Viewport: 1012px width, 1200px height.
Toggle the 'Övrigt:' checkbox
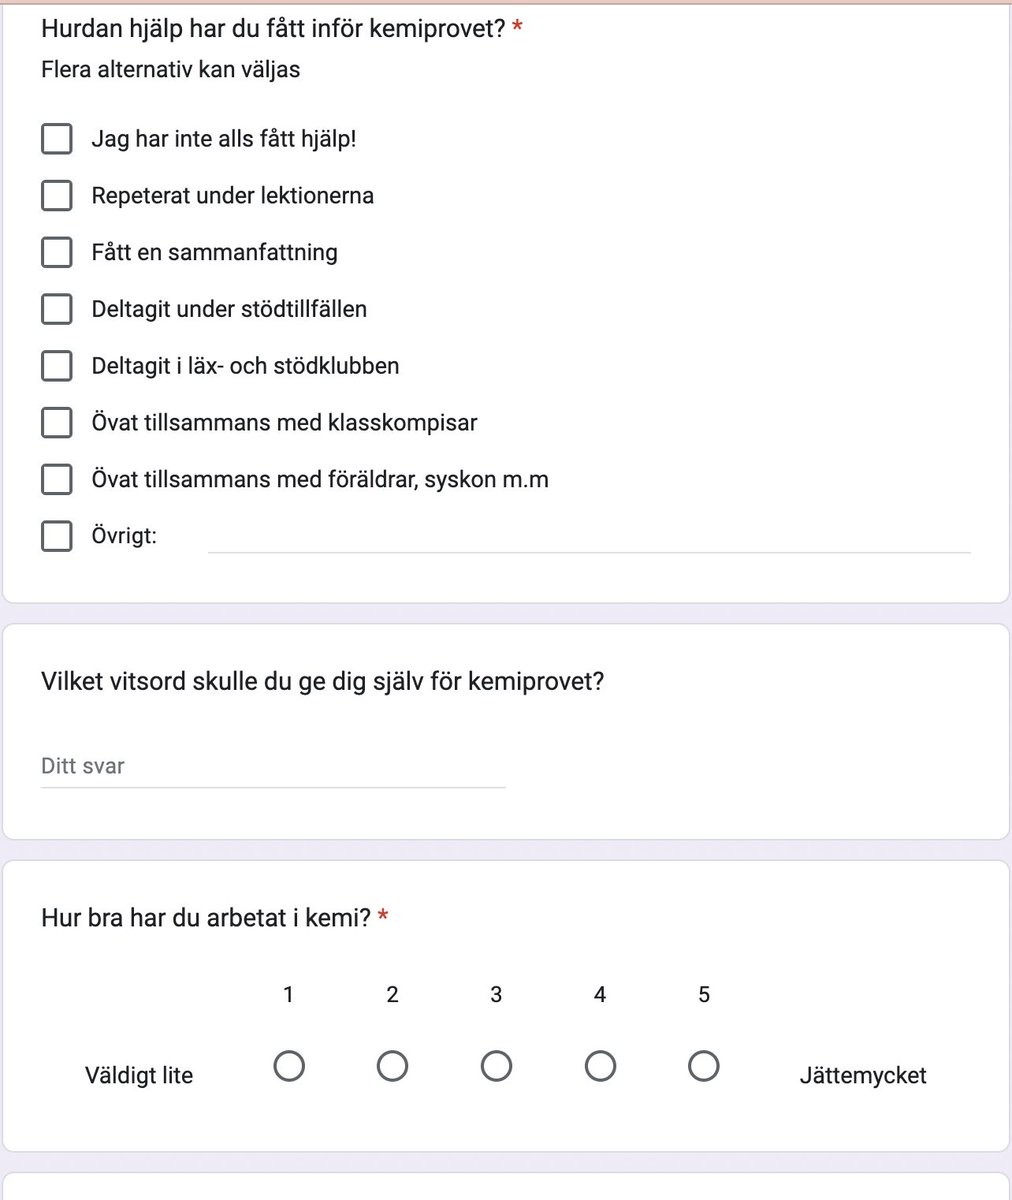point(57,536)
